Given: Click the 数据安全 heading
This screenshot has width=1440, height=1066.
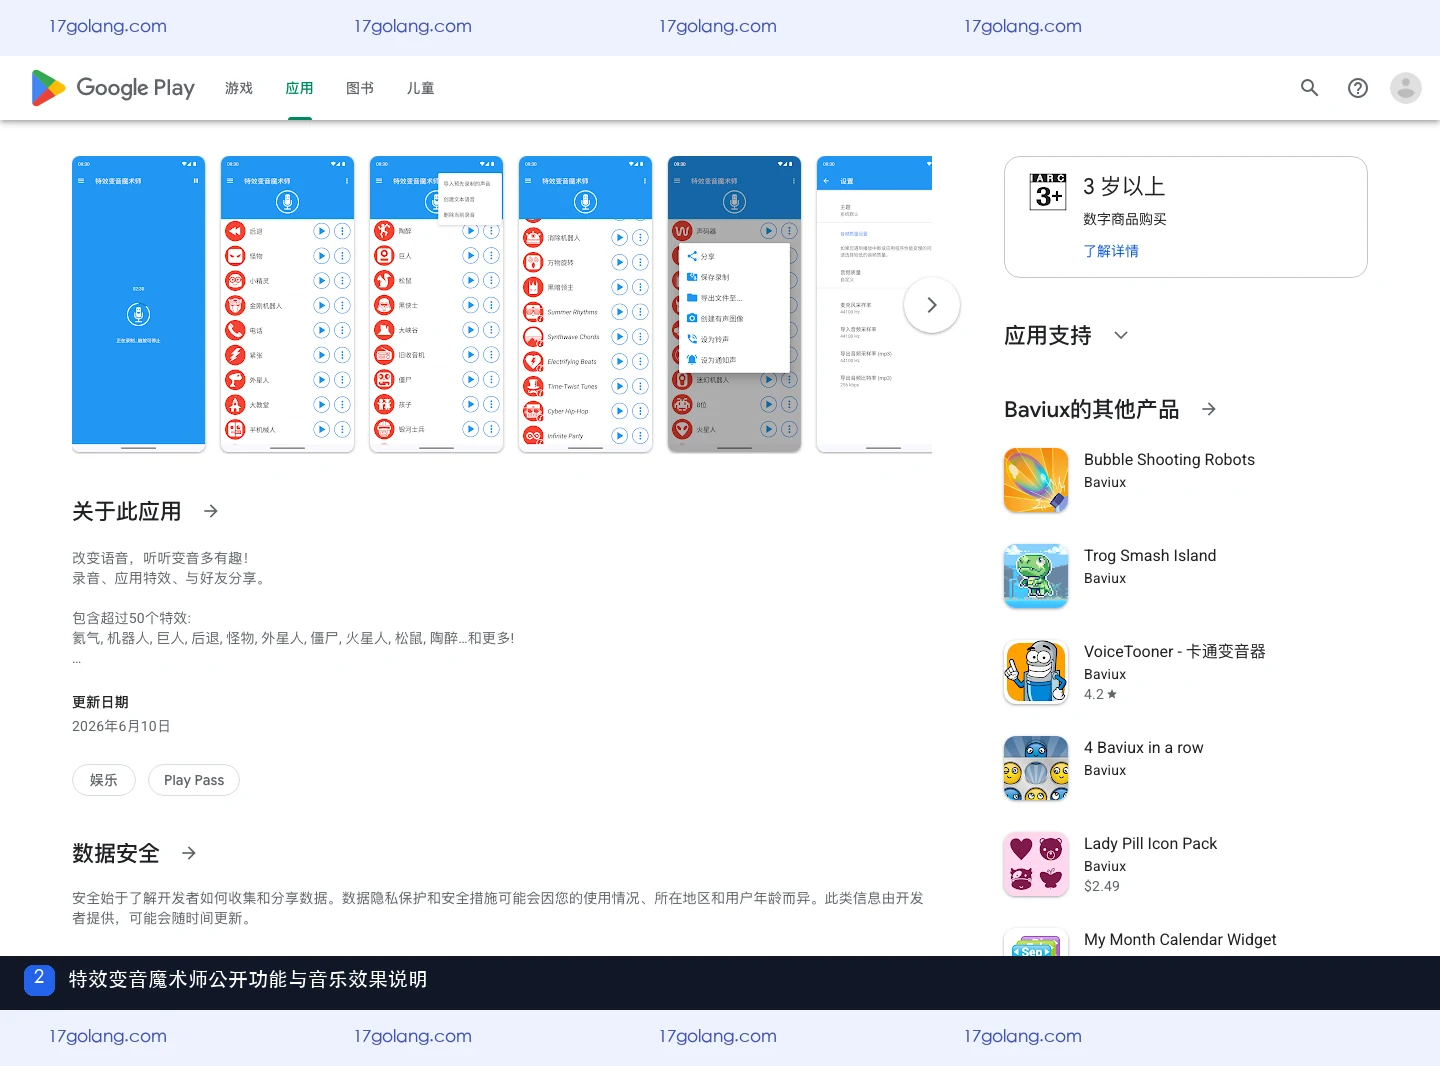Looking at the screenshot, I should click(116, 853).
